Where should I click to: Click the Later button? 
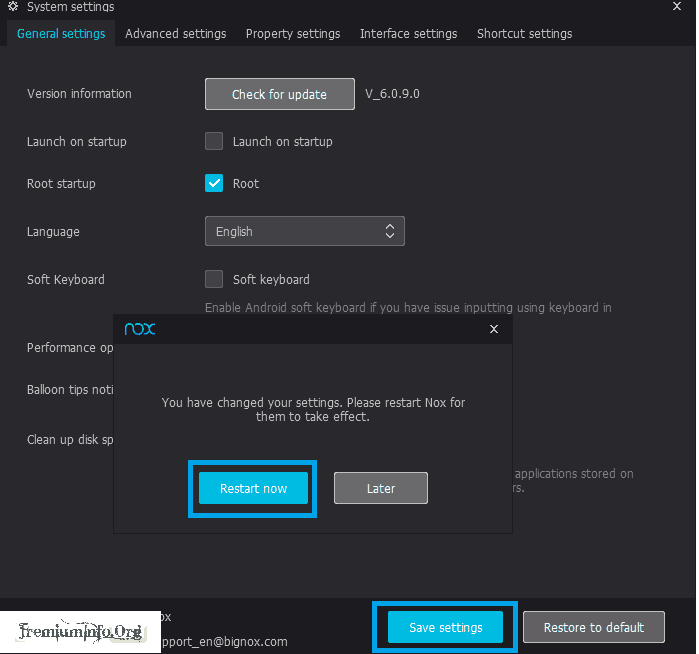point(381,488)
